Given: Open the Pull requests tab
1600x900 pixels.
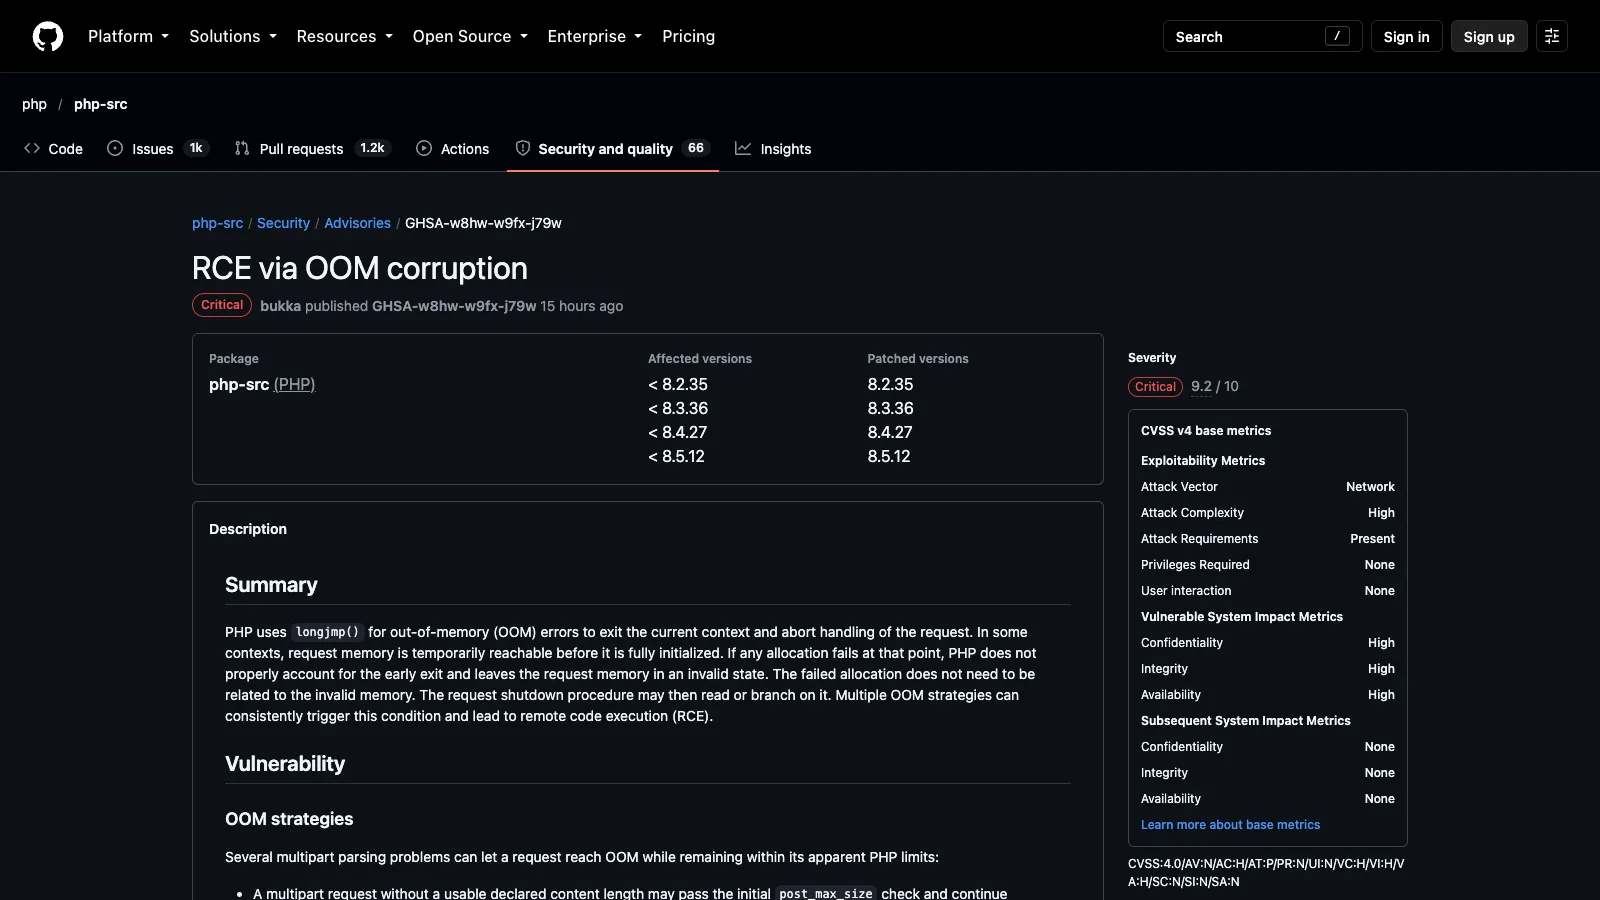Looking at the screenshot, I should [311, 149].
